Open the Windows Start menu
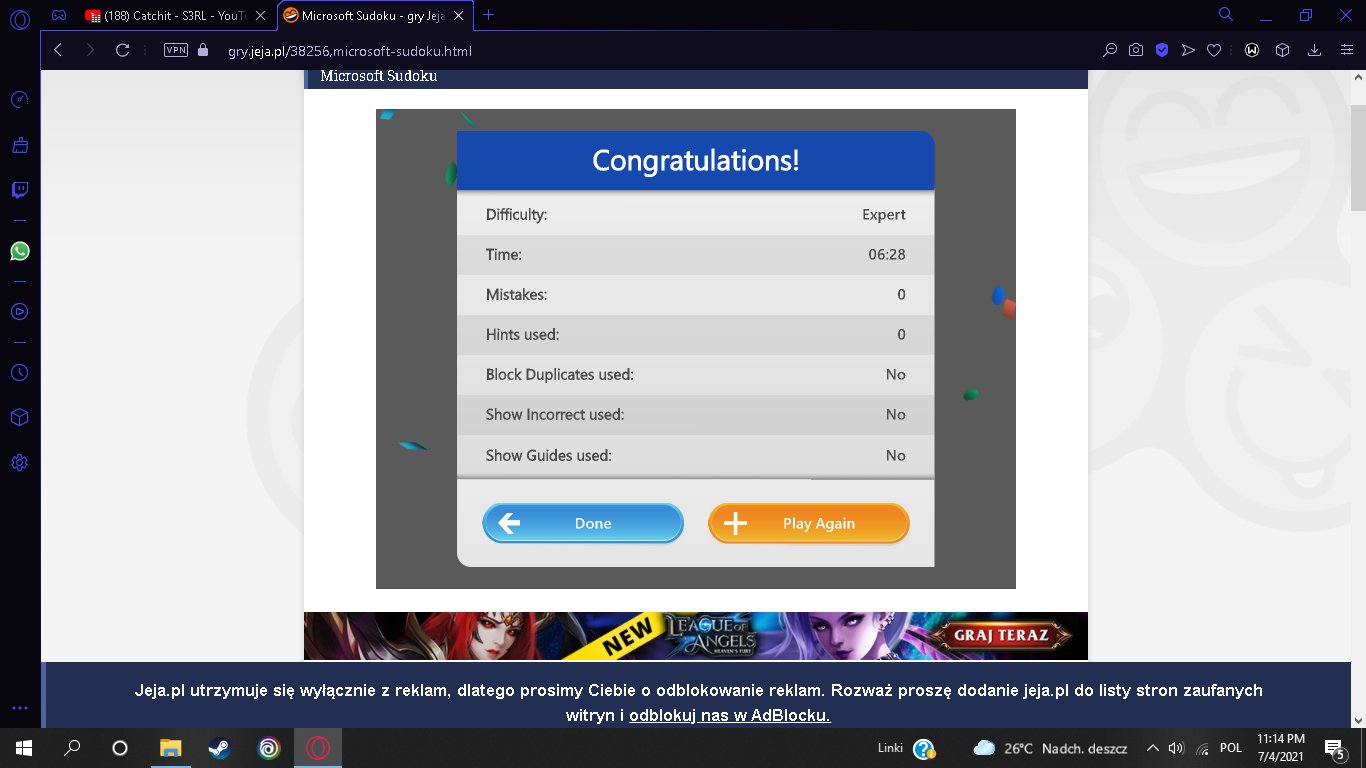 pos(23,748)
